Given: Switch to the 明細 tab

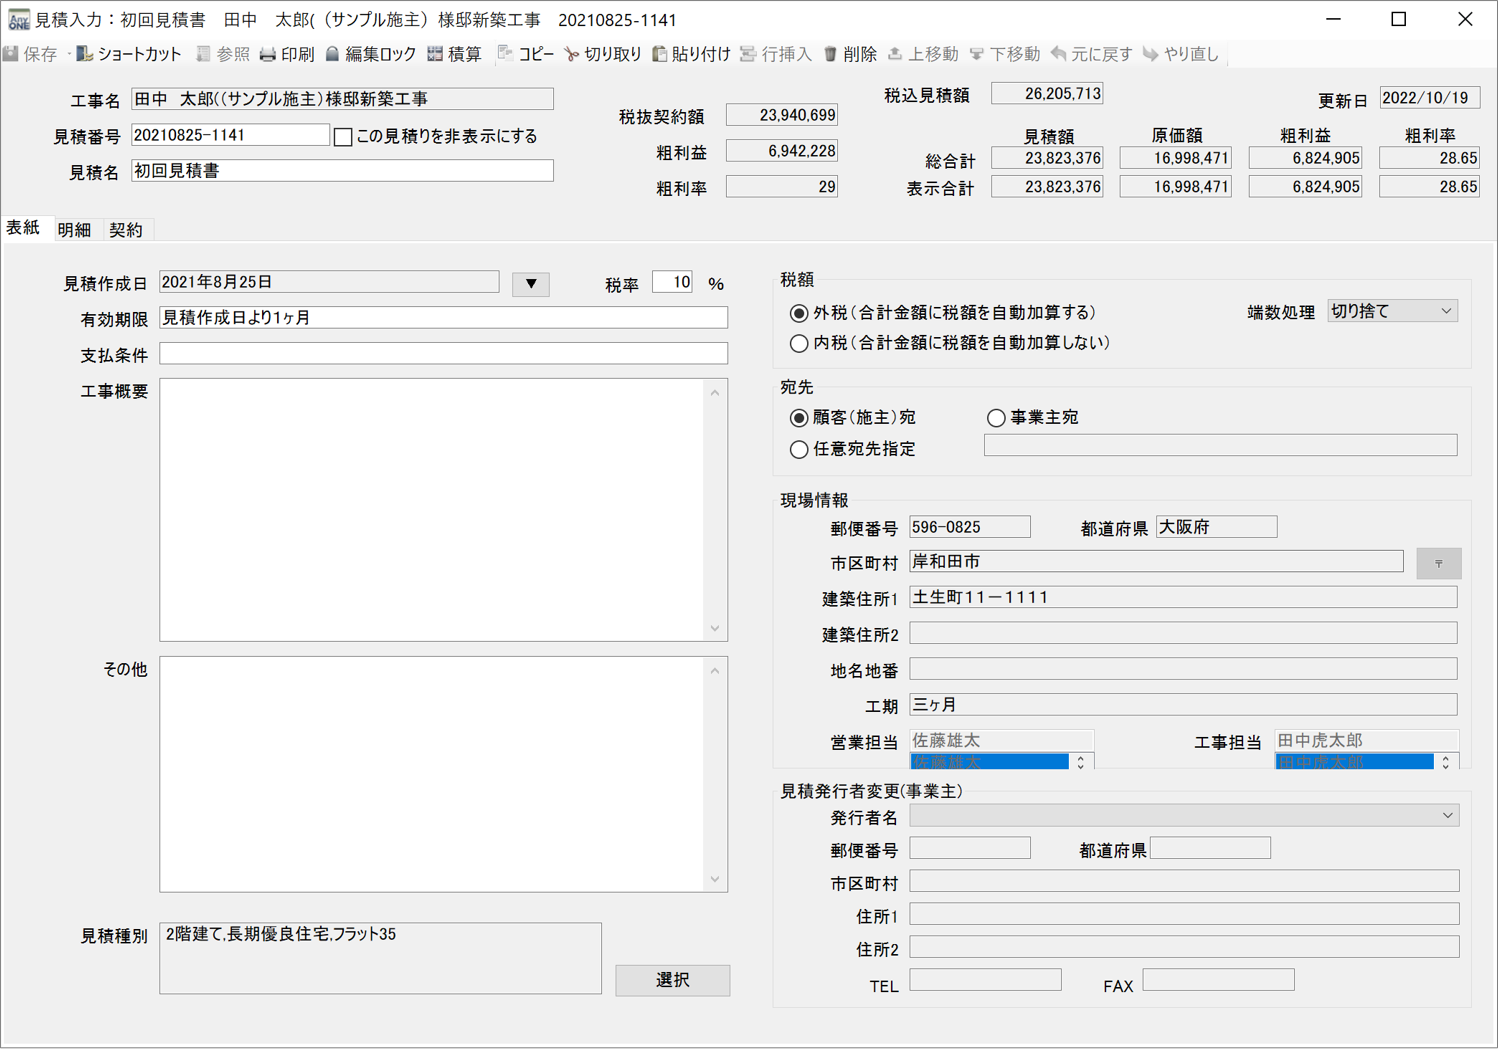Looking at the screenshot, I should point(74,230).
